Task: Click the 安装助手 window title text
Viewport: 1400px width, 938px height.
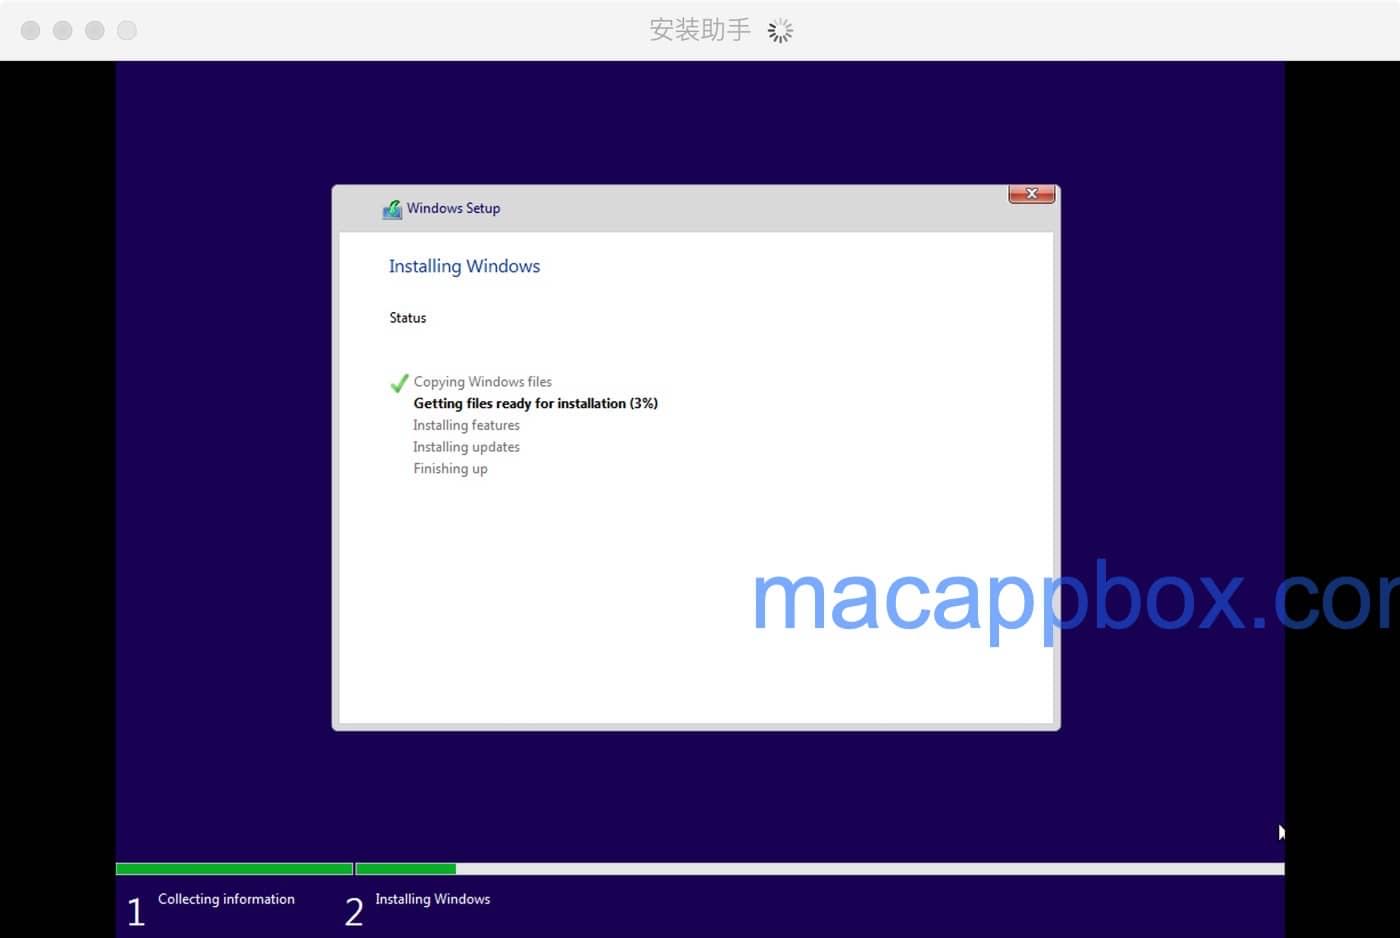Action: pos(700,30)
